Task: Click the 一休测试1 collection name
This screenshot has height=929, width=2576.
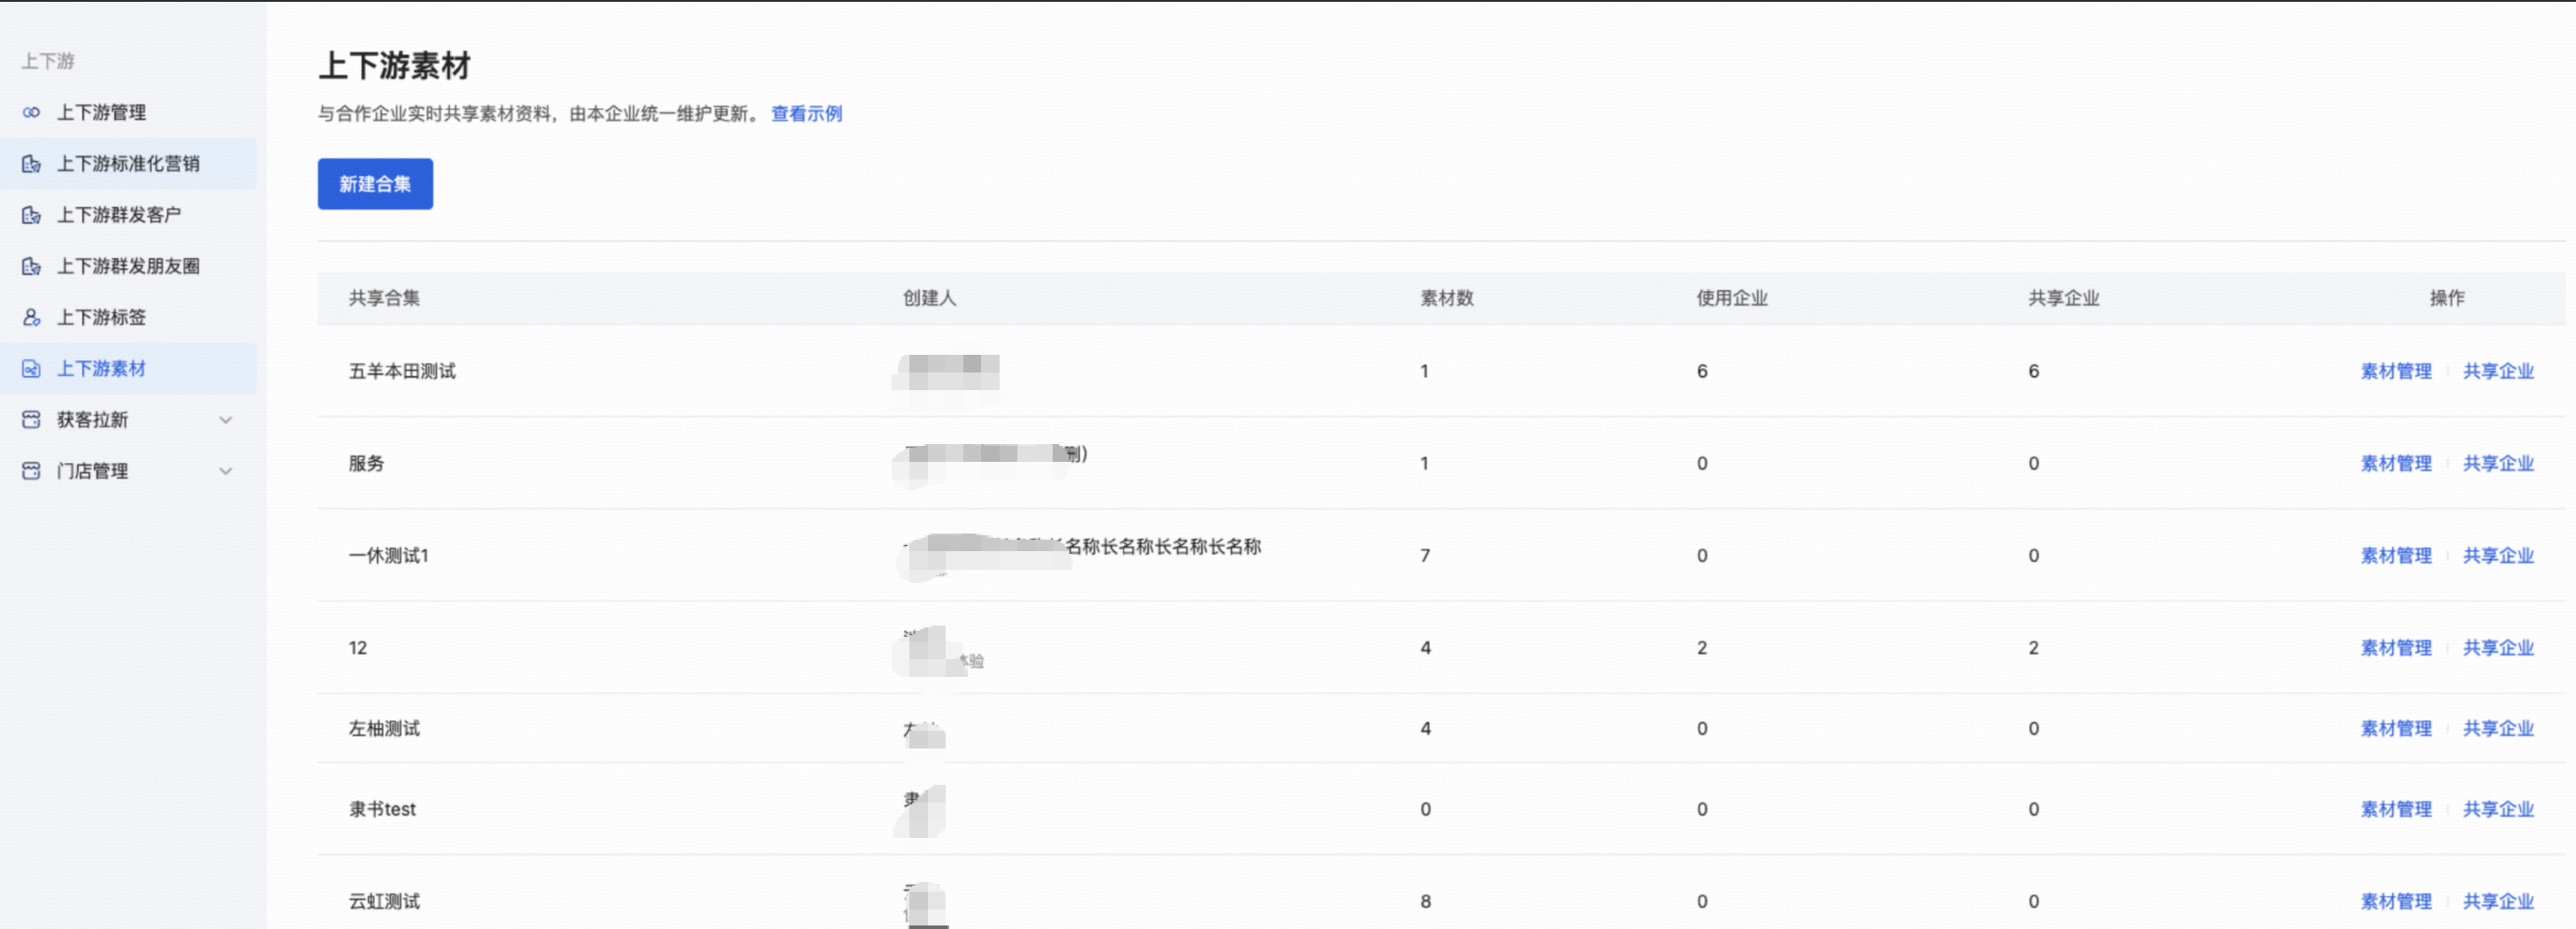Action: click(388, 555)
